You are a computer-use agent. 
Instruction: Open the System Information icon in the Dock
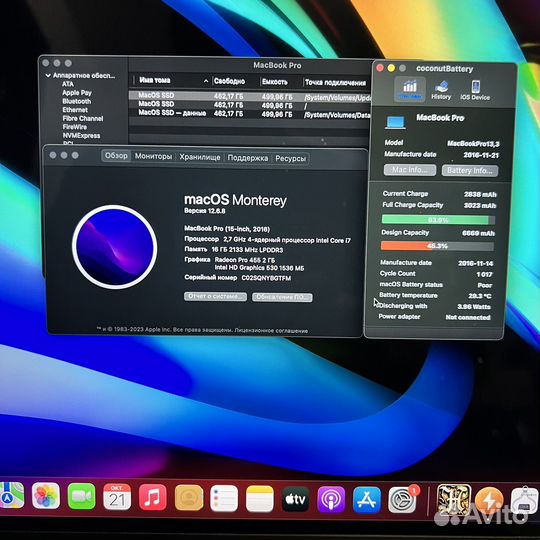524,500
